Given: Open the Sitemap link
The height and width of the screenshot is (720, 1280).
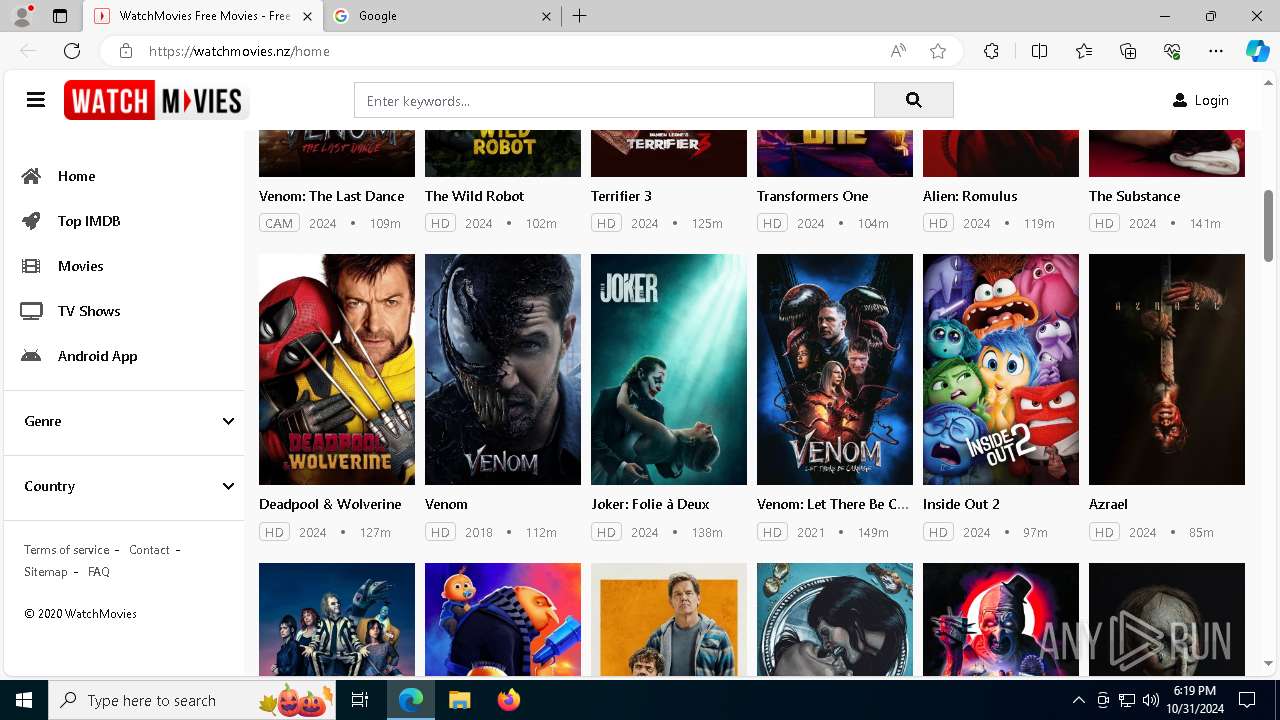Looking at the screenshot, I should click(x=46, y=572).
